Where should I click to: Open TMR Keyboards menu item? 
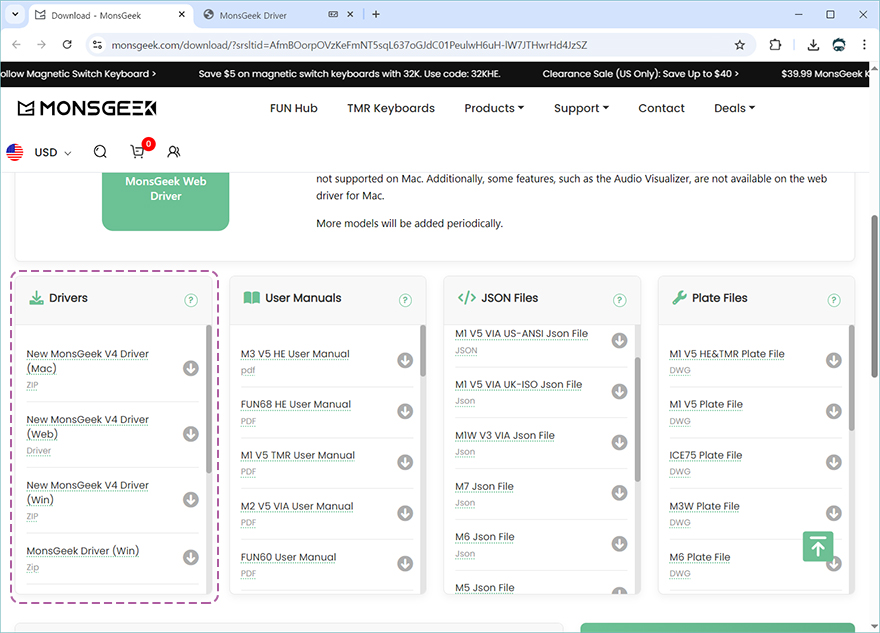[x=391, y=108]
